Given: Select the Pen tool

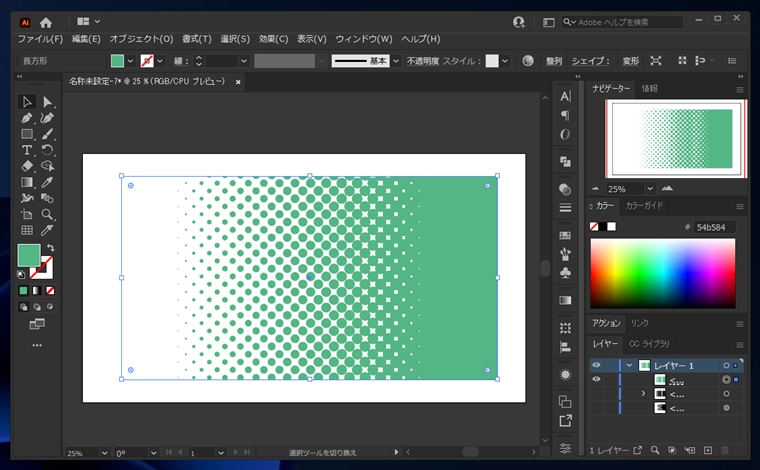Looking at the screenshot, I should point(27,118).
